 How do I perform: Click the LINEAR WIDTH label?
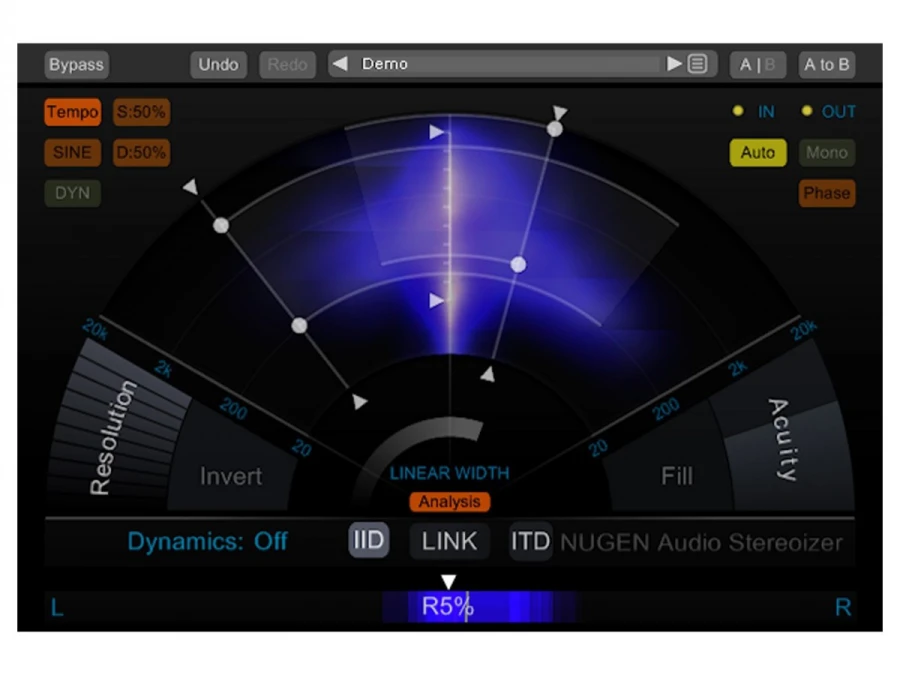coord(449,473)
